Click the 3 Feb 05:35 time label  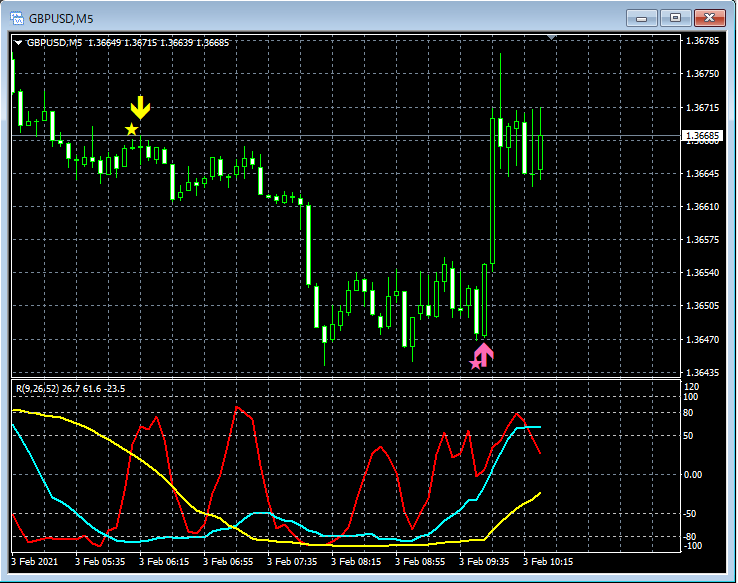click(100, 561)
